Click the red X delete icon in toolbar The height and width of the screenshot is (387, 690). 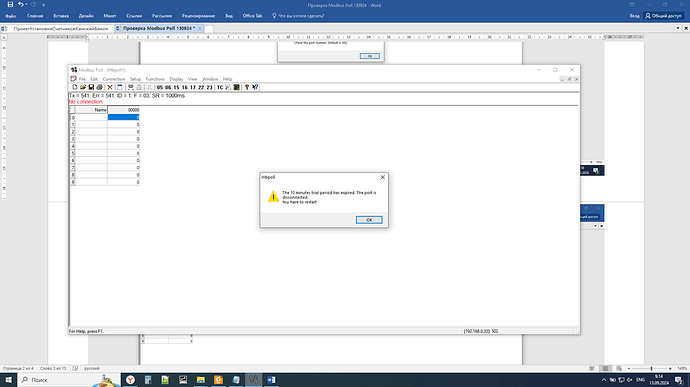click(x=110, y=87)
